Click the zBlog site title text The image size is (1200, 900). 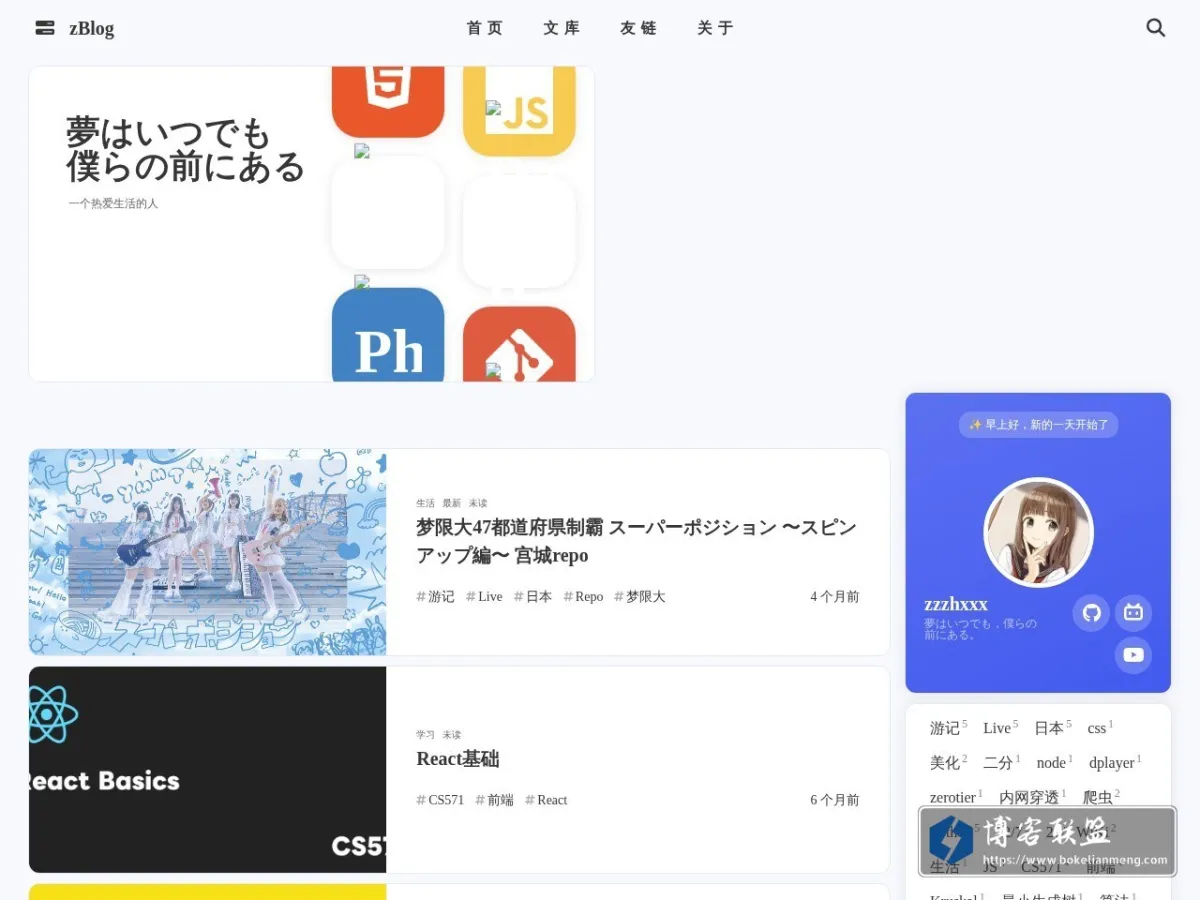click(91, 28)
